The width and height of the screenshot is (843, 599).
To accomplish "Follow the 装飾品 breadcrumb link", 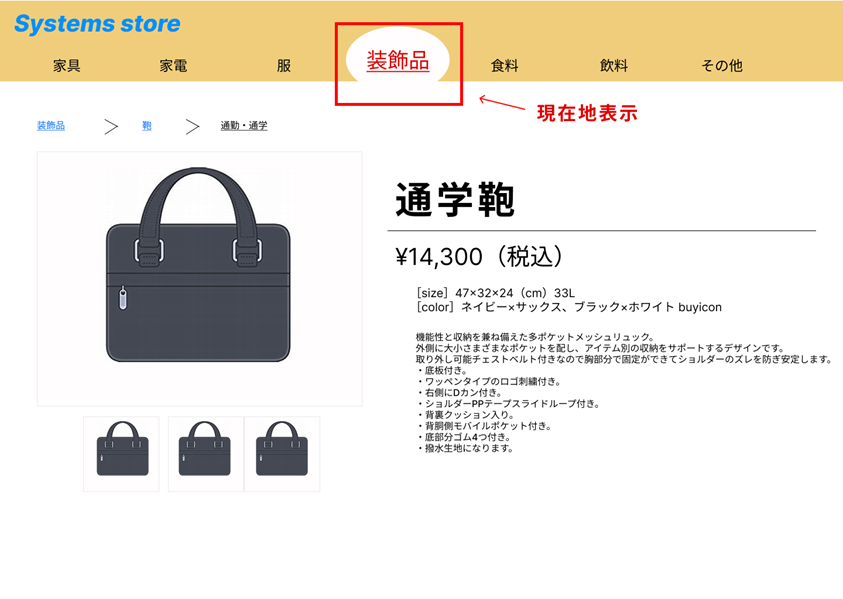I will 51,125.
